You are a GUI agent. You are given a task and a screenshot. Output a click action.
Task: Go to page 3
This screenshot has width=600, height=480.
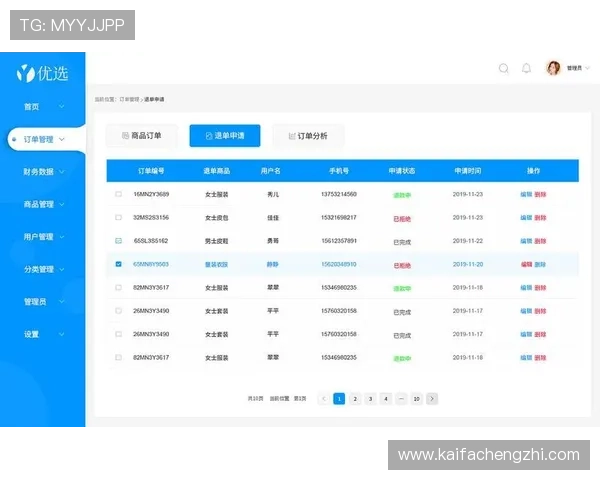click(x=370, y=399)
